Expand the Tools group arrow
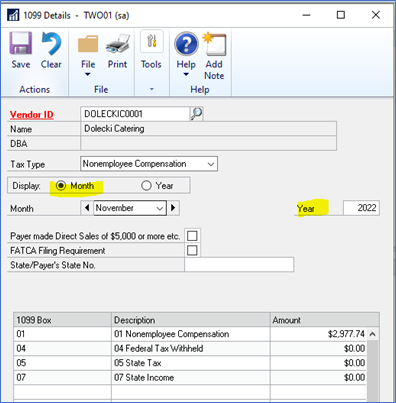Image resolution: width=396 pixels, height=403 pixels. [x=152, y=89]
